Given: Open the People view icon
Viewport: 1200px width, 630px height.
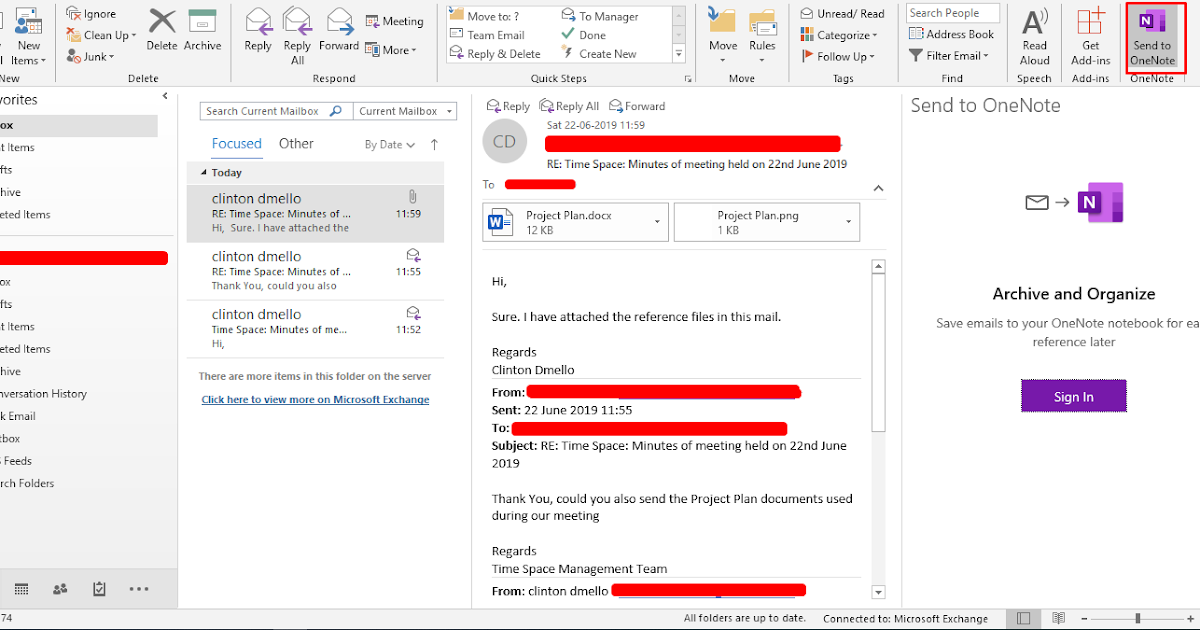Looking at the screenshot, I should 60,588.
